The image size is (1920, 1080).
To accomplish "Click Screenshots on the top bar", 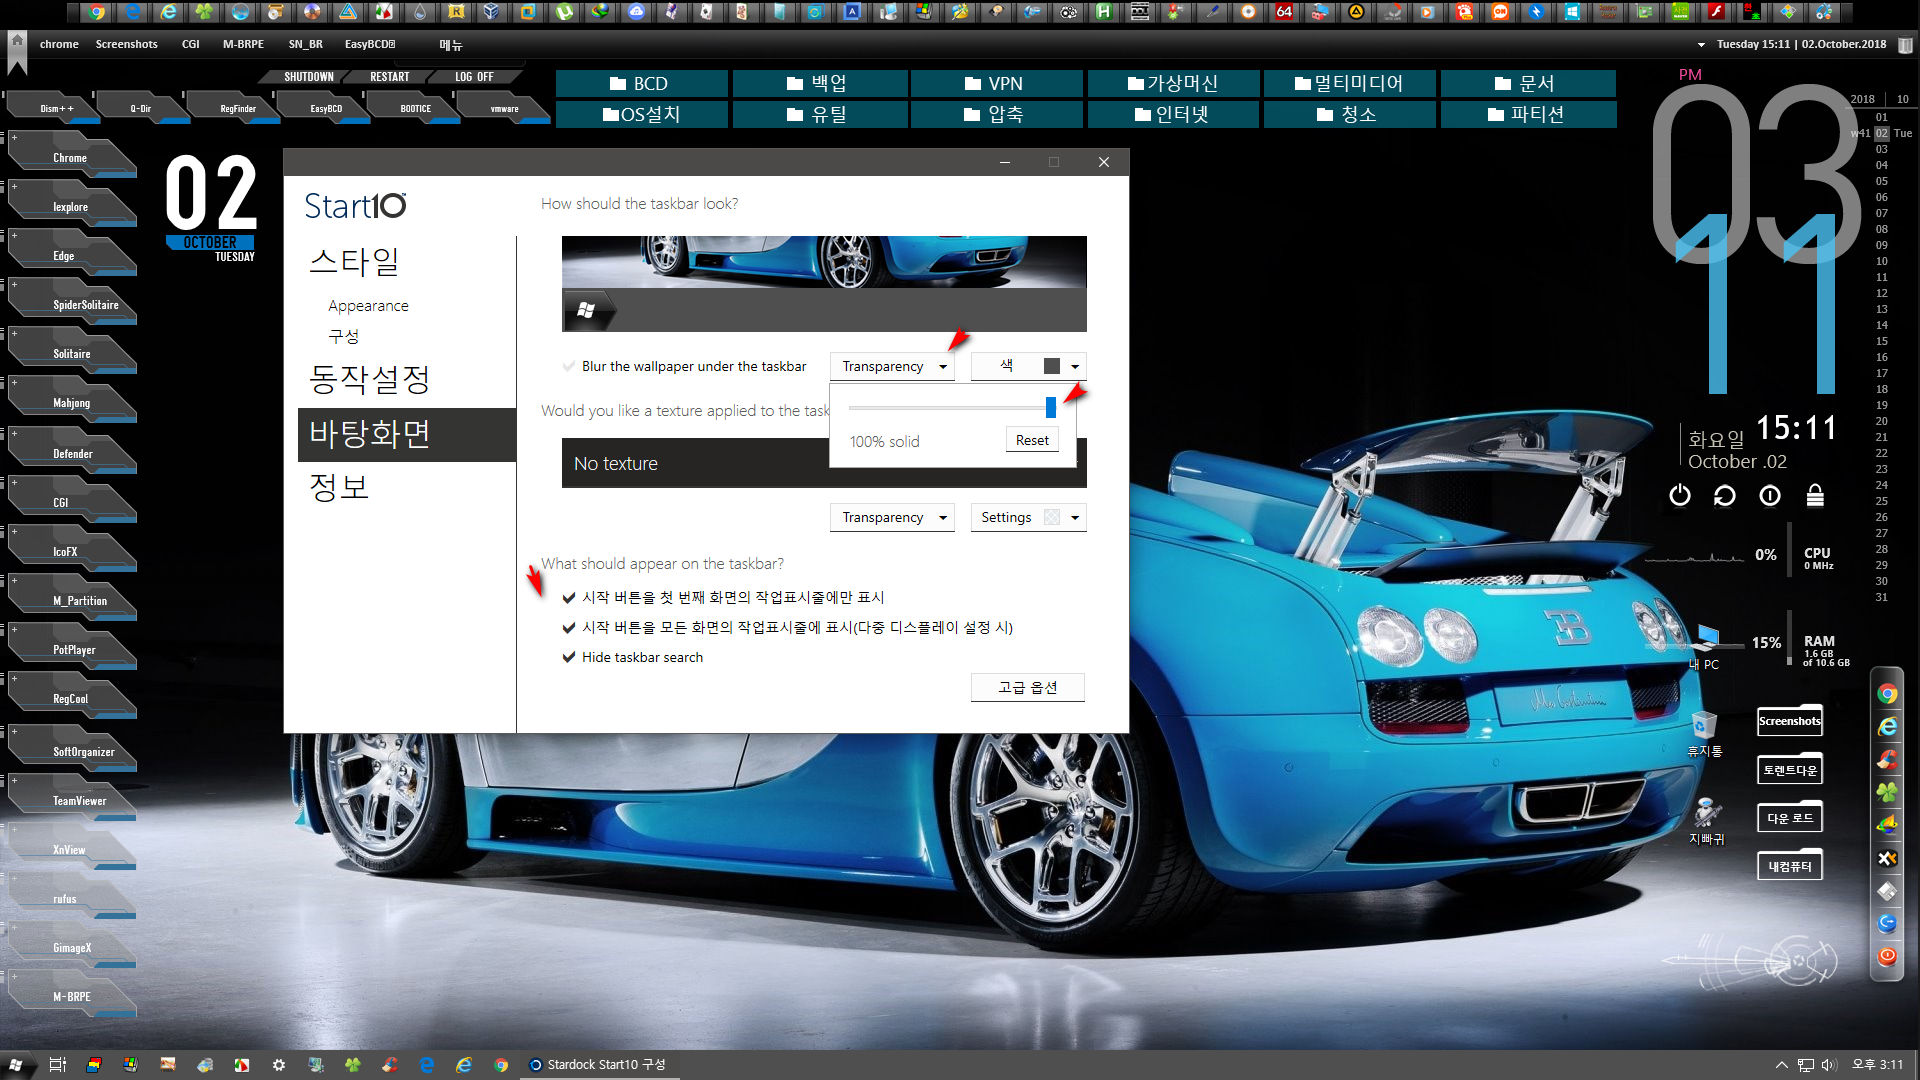I will click(x=126, y=45).
